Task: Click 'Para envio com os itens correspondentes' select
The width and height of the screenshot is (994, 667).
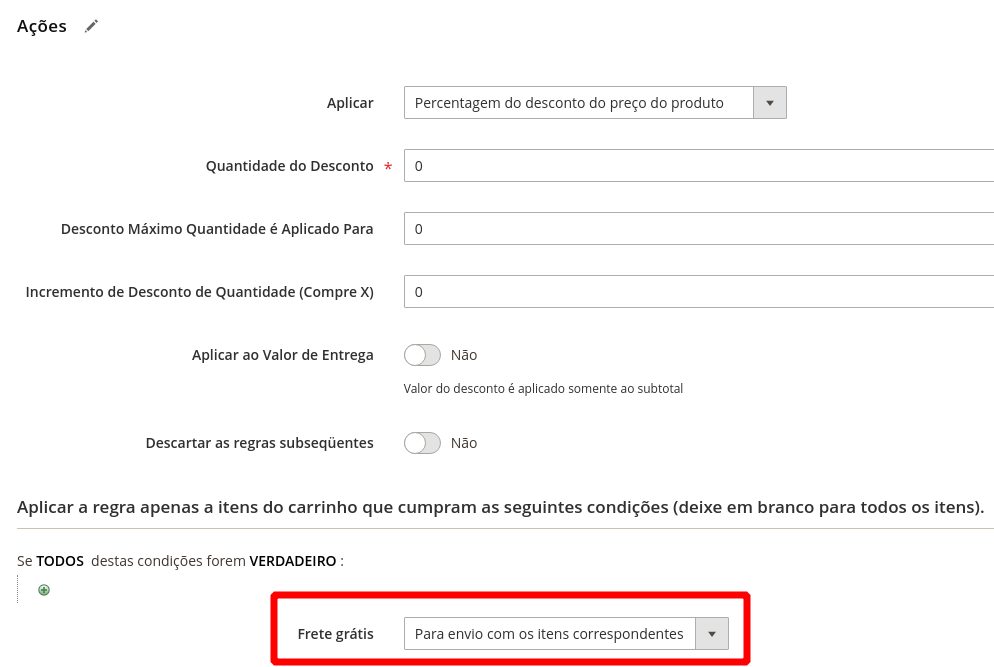Action: tap(566, 634)
